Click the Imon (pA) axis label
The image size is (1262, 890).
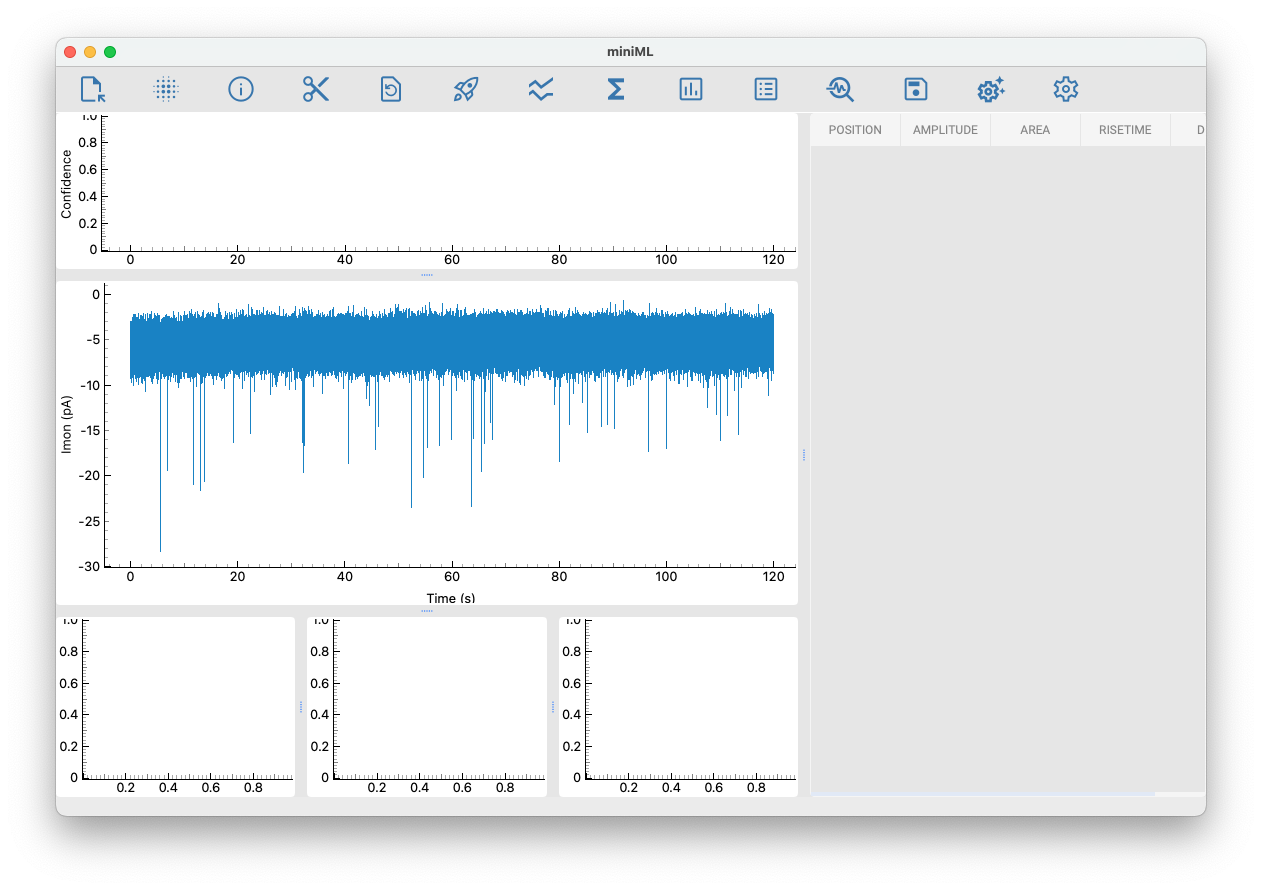67,424
